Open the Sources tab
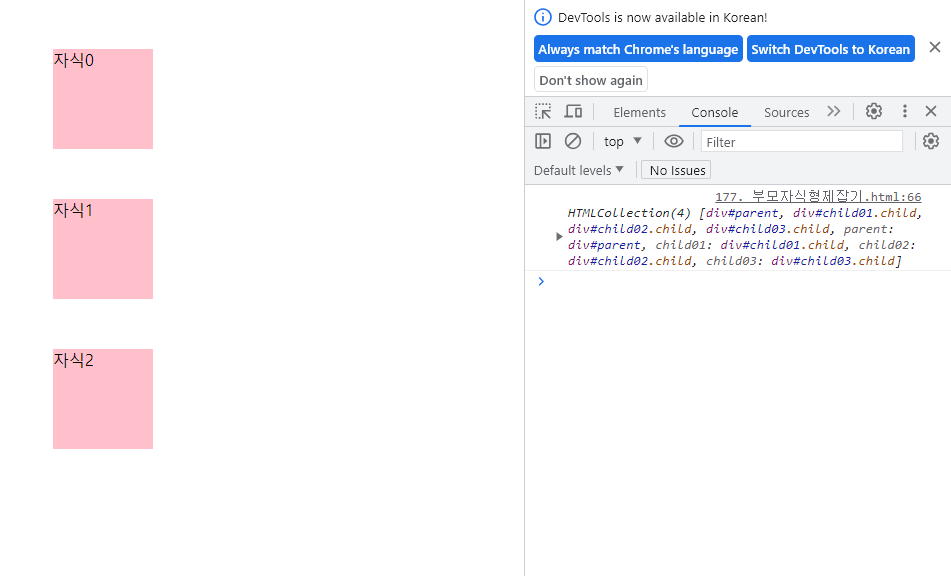Viewport: 951px width, 576px height. (x=786, y=112)
